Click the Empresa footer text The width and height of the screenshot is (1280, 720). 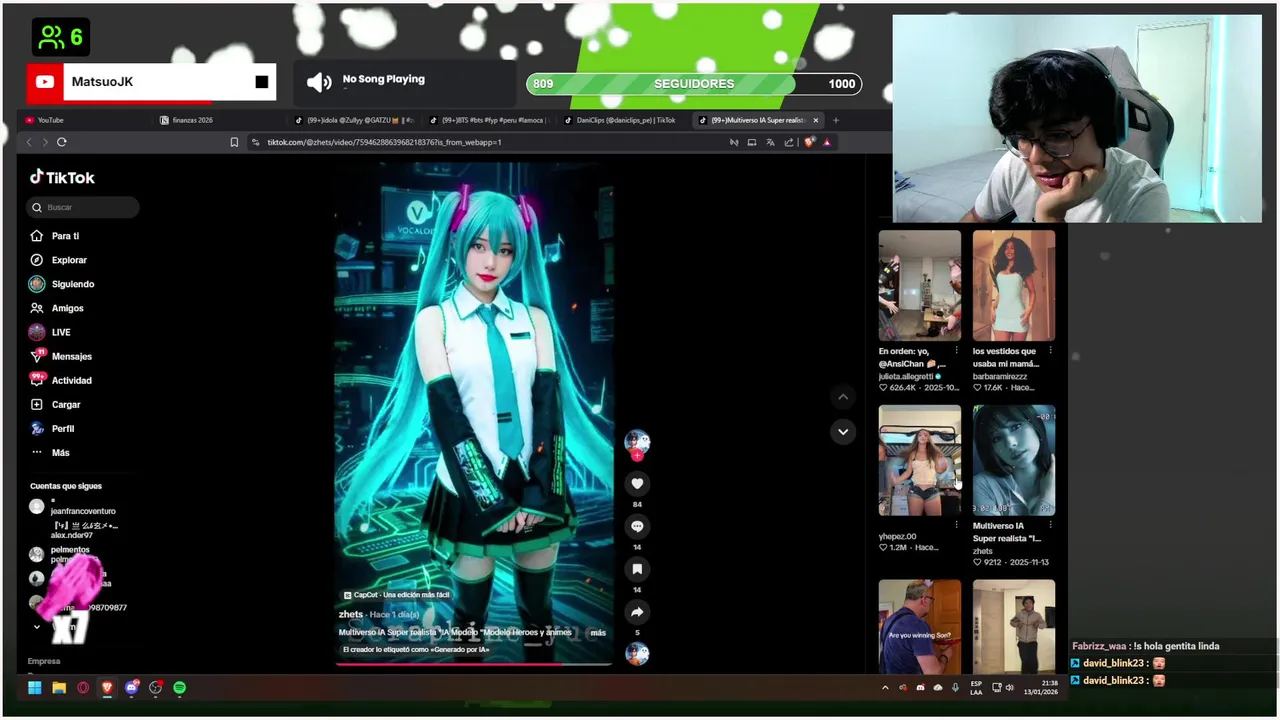(44, 661)
